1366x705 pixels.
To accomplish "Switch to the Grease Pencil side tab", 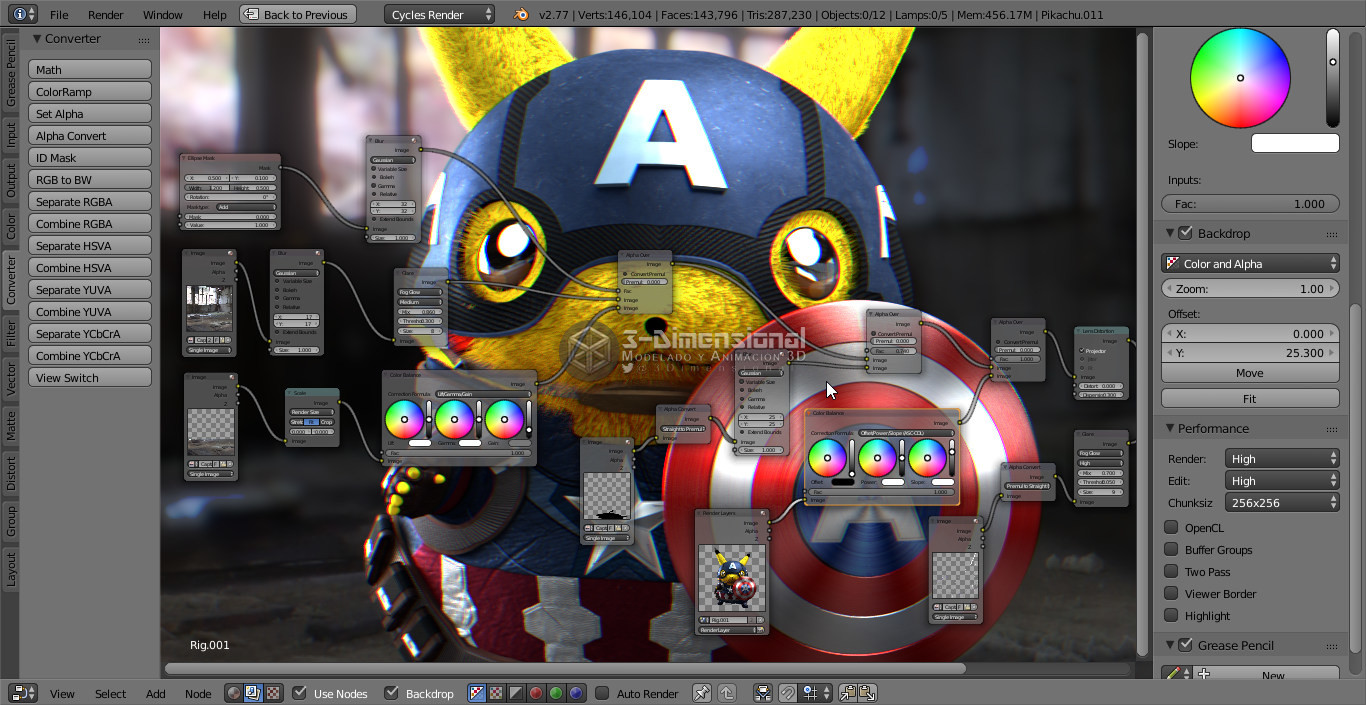I will pyautogui.click(x=11, y=73).
